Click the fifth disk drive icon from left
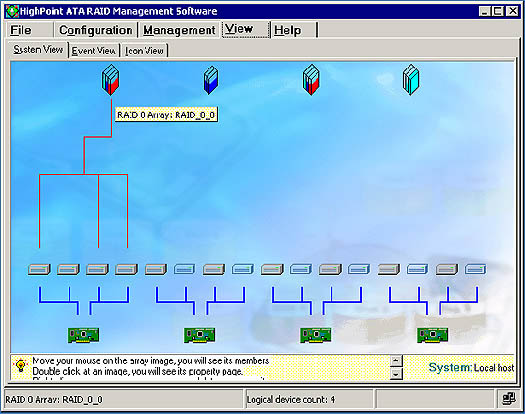This screenshot has height=414, width=525. point(156,269)
